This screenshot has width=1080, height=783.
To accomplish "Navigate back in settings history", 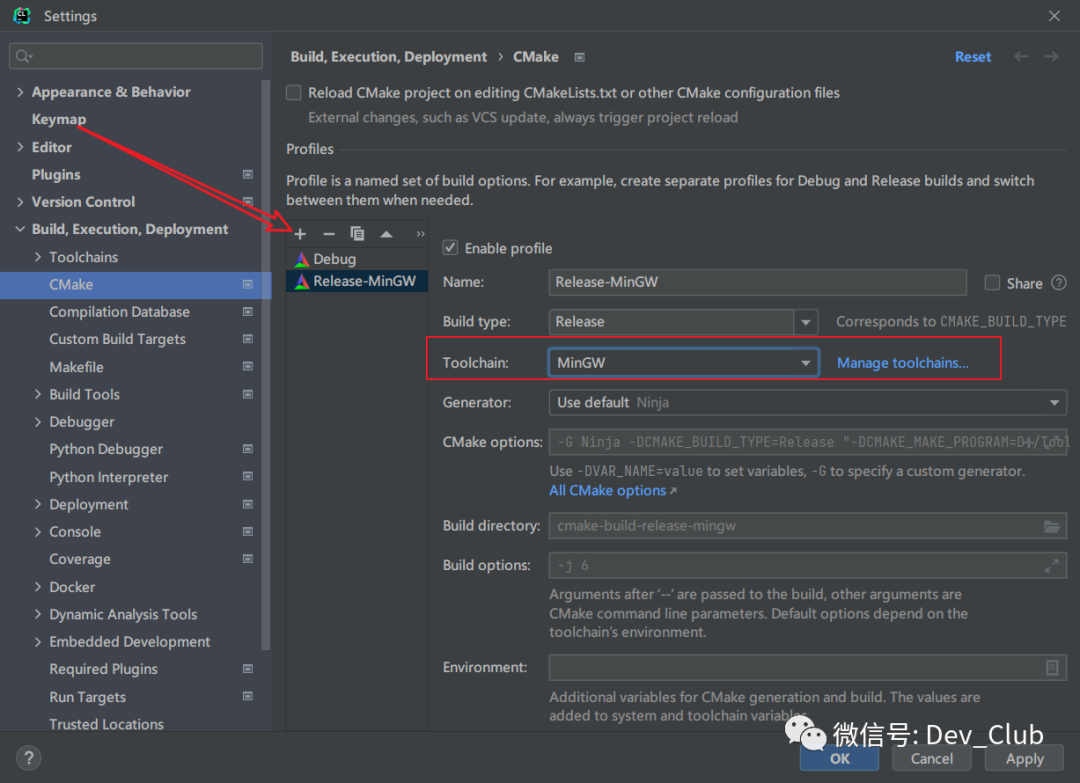I will [x=1021, y=56].
